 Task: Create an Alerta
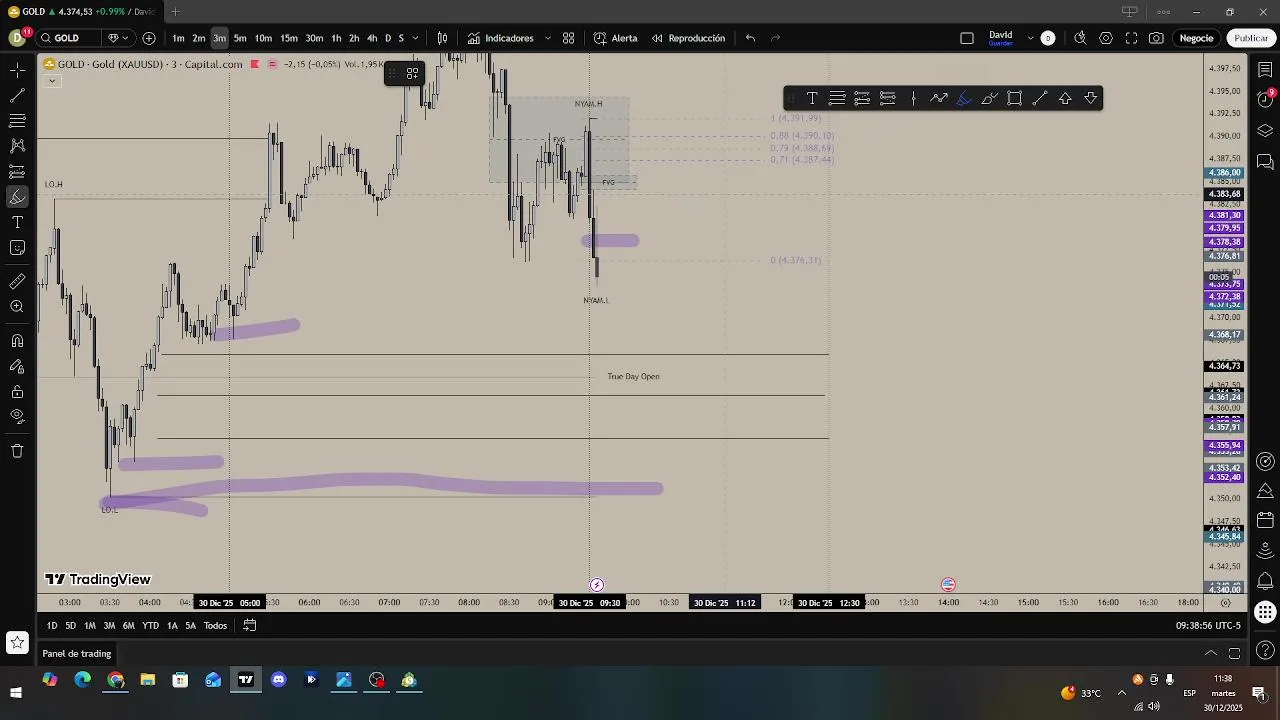[x=615, y=38]
